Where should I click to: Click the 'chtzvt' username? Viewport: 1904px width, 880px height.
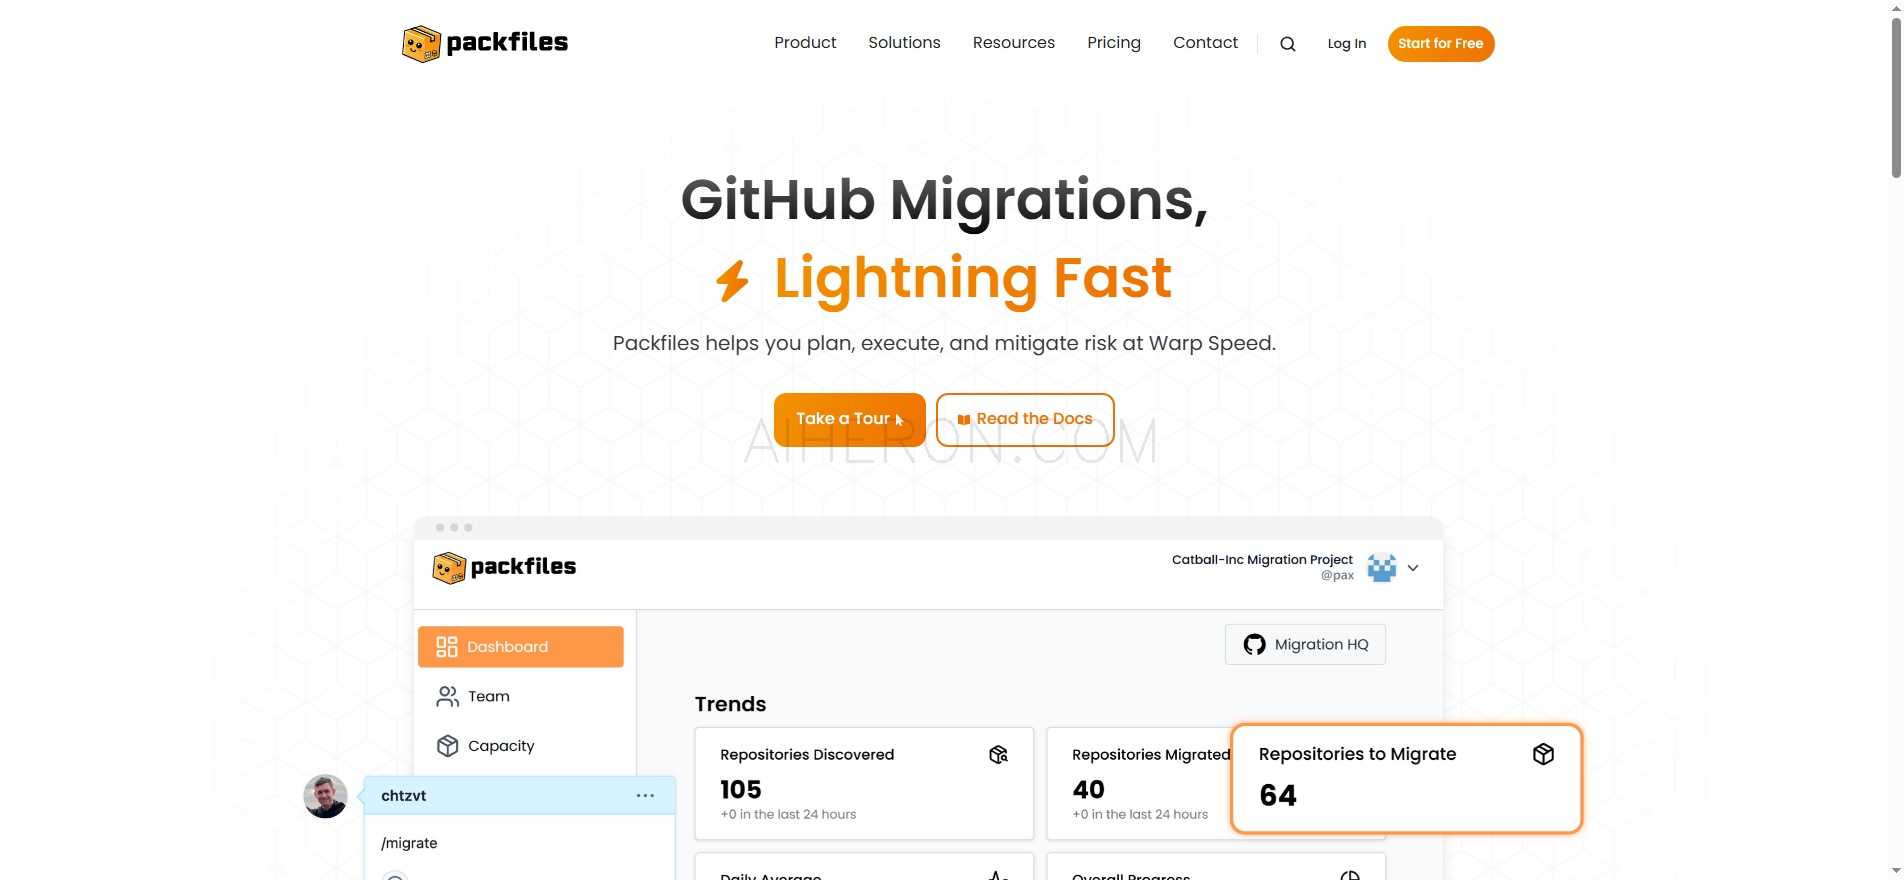pos(403,796)
